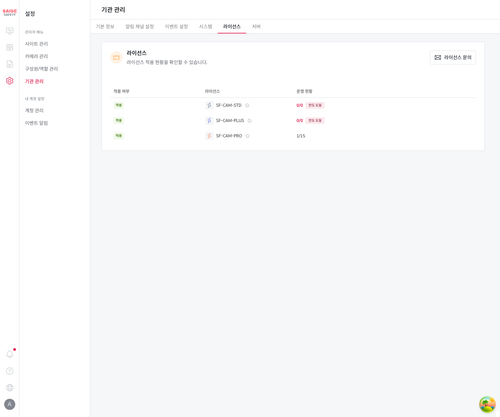Viewport: 500px width, 417px height.
Task: Switch to the 서버 tab
Action: pos(256,27)
